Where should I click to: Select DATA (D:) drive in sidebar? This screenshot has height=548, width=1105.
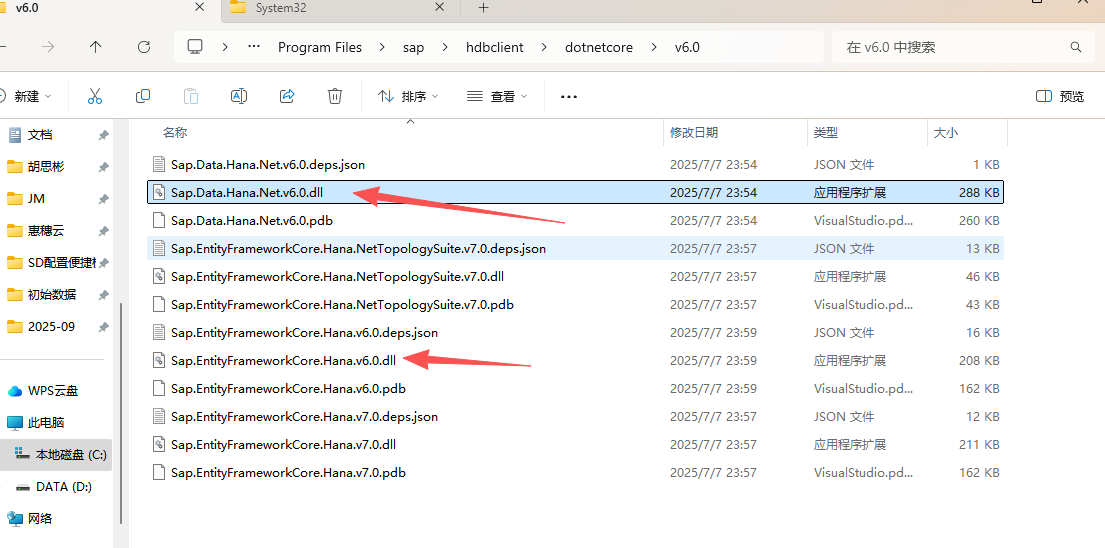coord(56,487)
